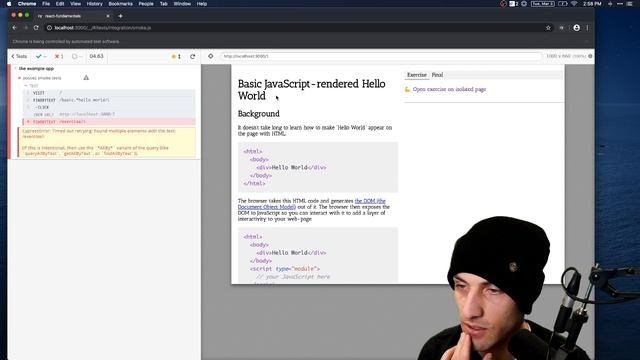Image resolution: width=640 pixels, height=360 pixels.
Task: Click the first Hello World HTML code block
Action: pyautogui.click(x=318, y=167)
